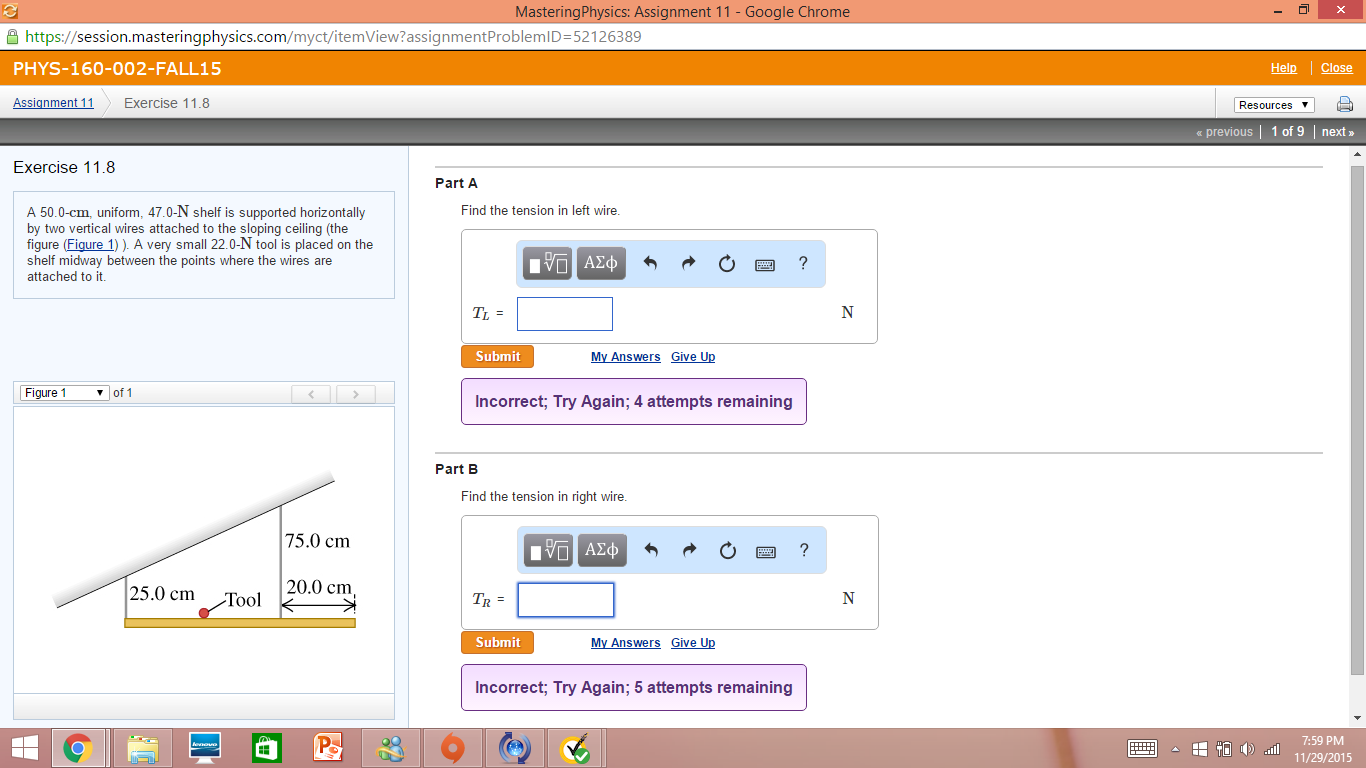Click the print icon near Resources
This screenshot has height=768, width=1366.
pyautogui.click(x=1344, y=103)
